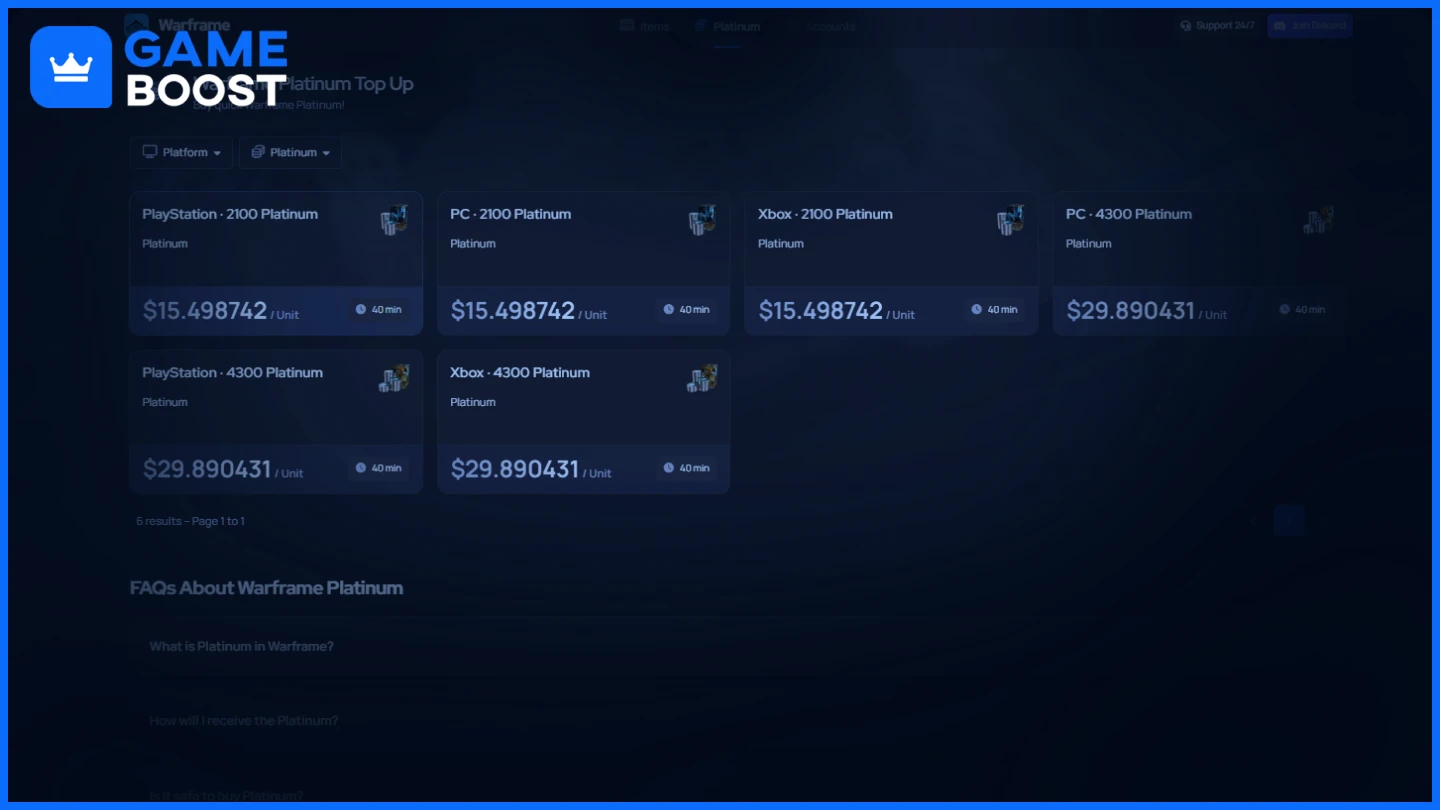This screenshot has height=810, width=1440.
Task: Click clock icon on PC 2100 Platinum card
Action: [669, 310]
